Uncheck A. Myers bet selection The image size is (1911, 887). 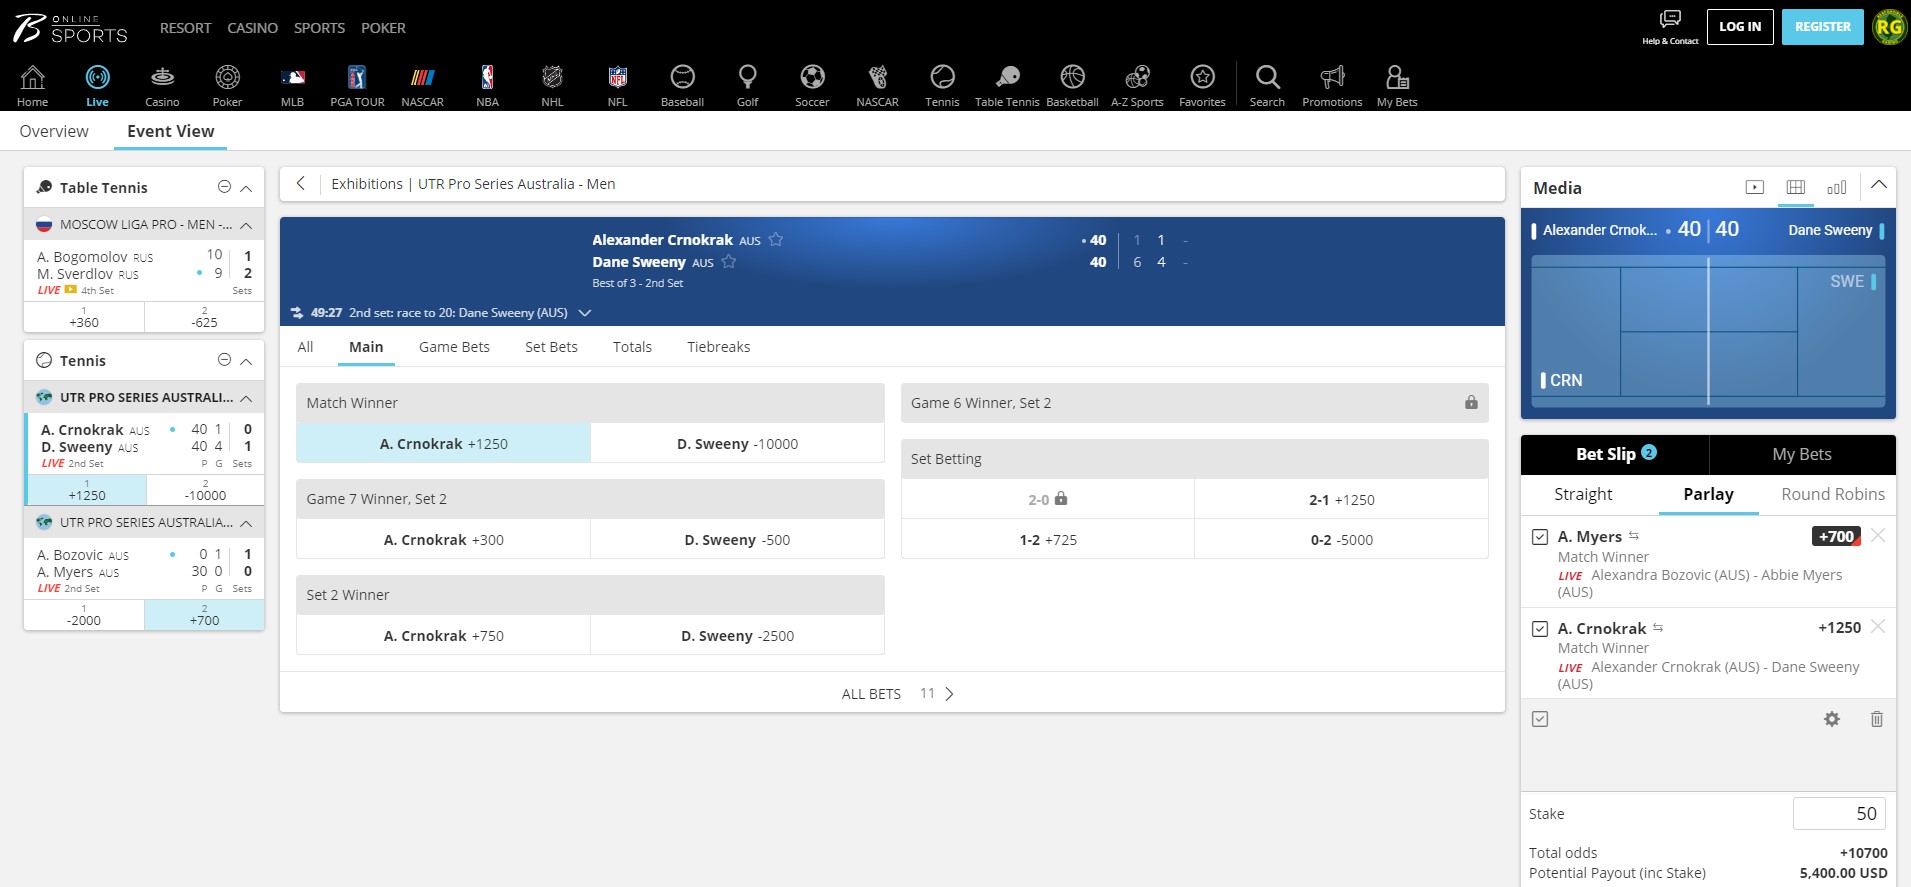(x=1540, y=537)
